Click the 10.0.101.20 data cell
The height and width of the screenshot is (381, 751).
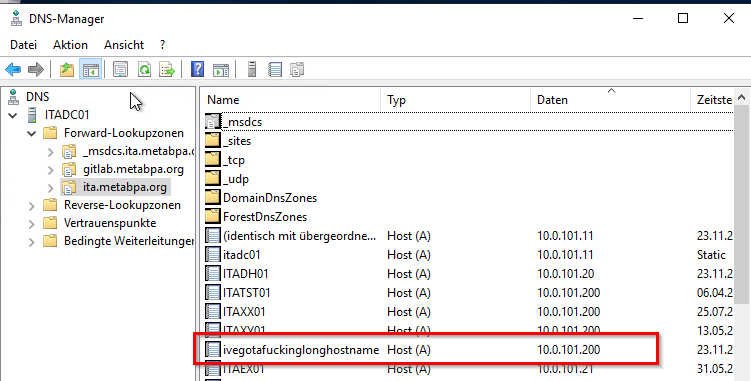(566, 274)
